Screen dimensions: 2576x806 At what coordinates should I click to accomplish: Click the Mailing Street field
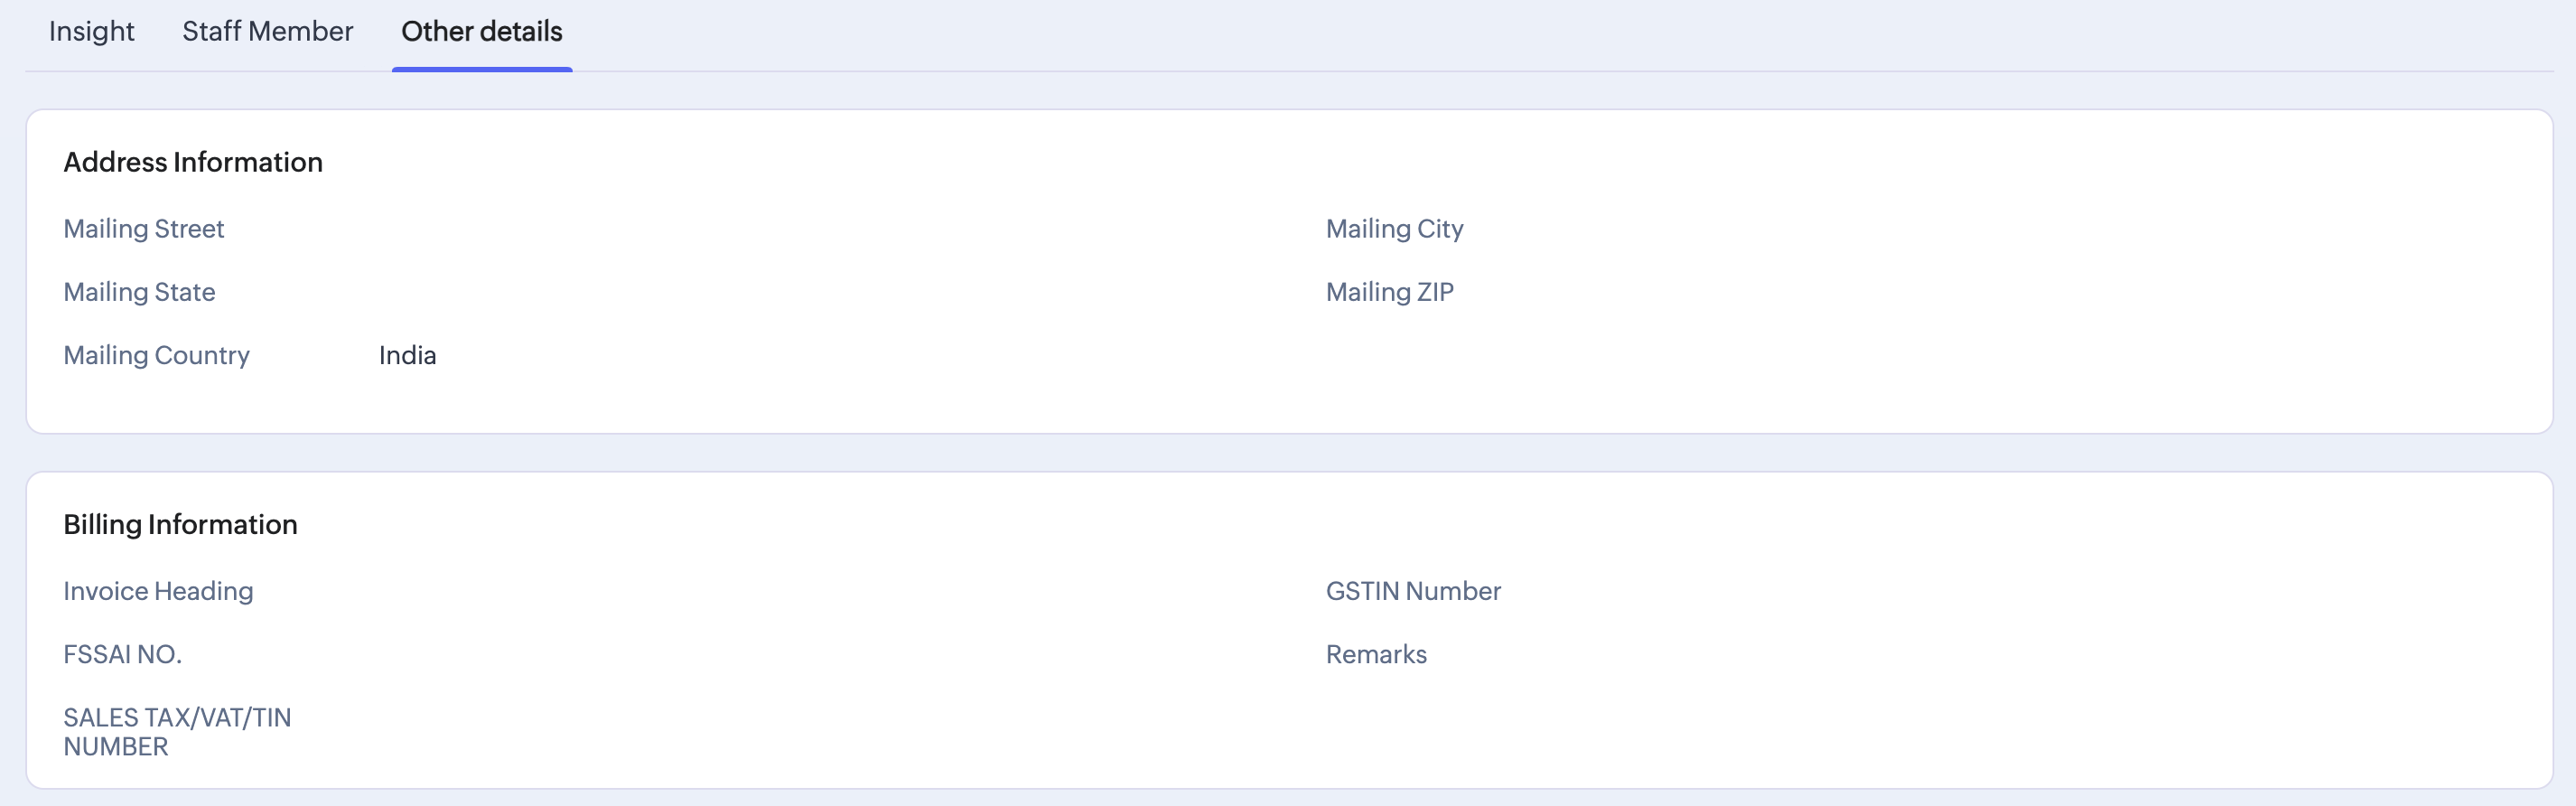point(144,229)
